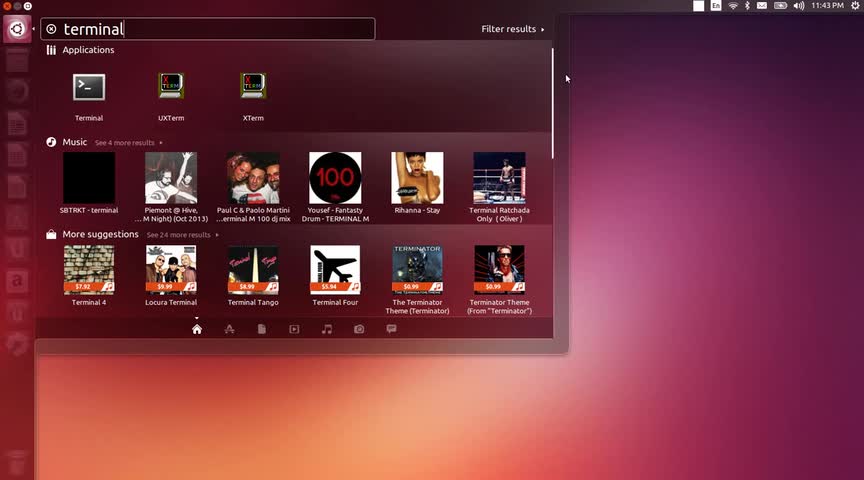Open Terminator Theme (From "Terminator") suggestion
The height and width of the screenshot is (480, 864).
pyautogui.click(x=499, y=269)
